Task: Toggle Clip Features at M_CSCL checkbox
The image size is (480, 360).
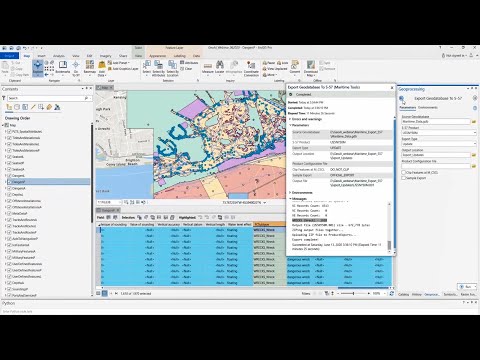Action: coord(403,172)
